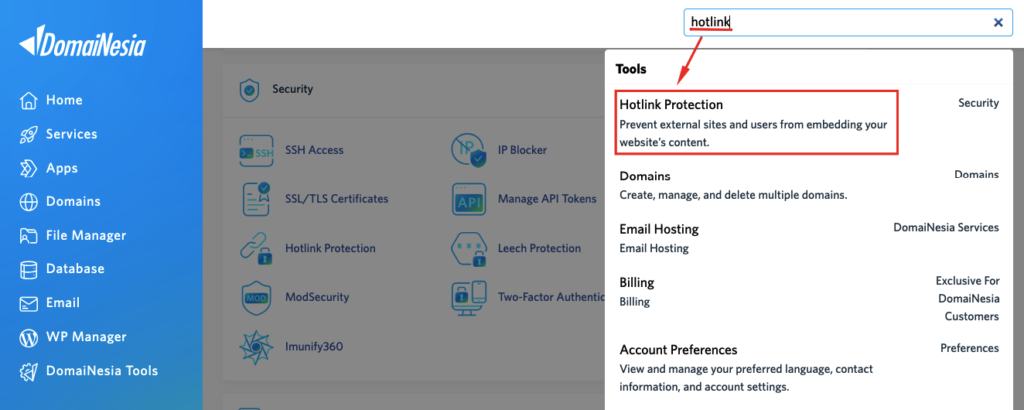This screenshot has height=410, width=1024.
Task: Click the SSL/TLS Certificates icon
Action: (x=256, y=199)
